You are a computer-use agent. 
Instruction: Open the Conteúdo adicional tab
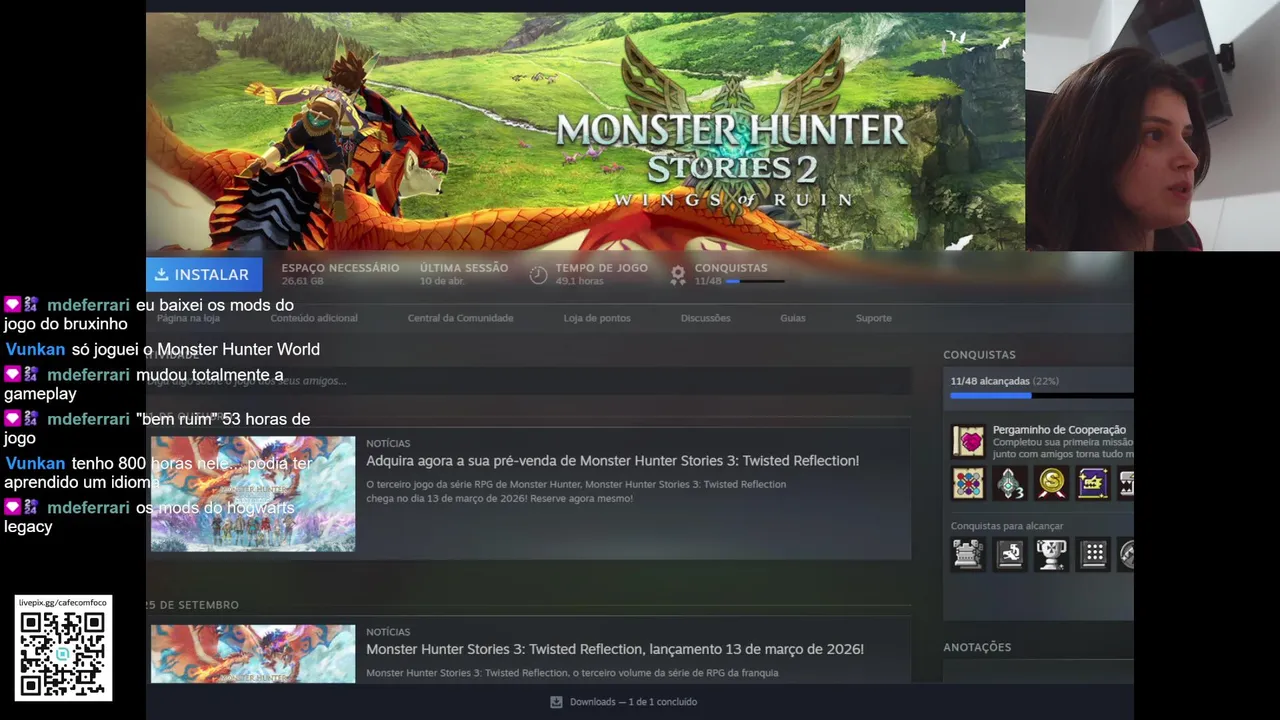pyautogui.click(x=314, y=318)
